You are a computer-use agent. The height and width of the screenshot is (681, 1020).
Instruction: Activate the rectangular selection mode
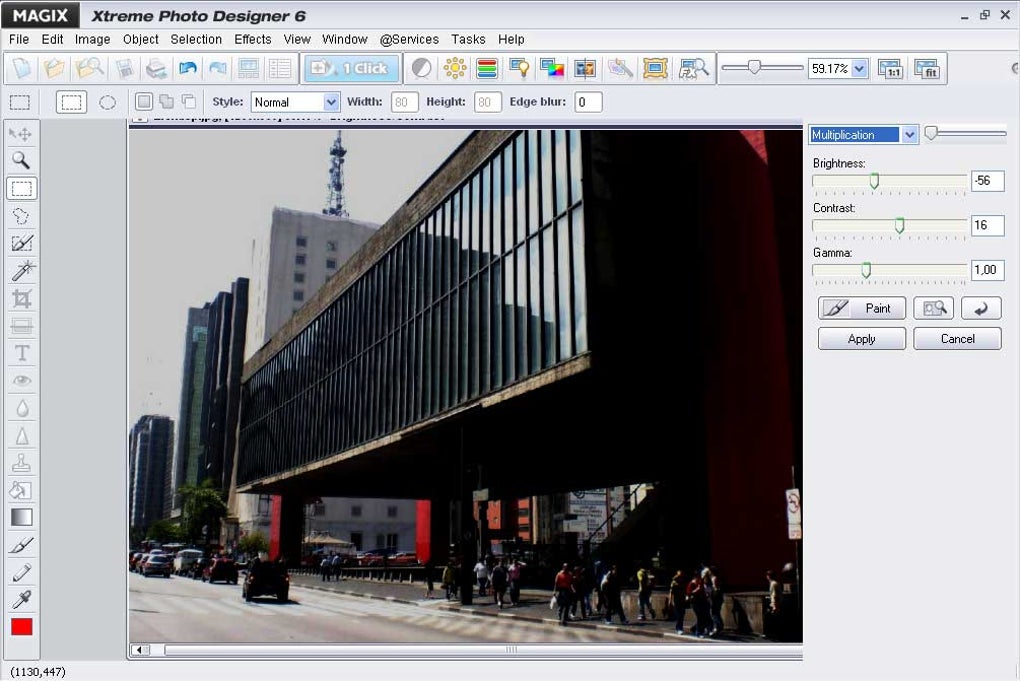(70, 101)
